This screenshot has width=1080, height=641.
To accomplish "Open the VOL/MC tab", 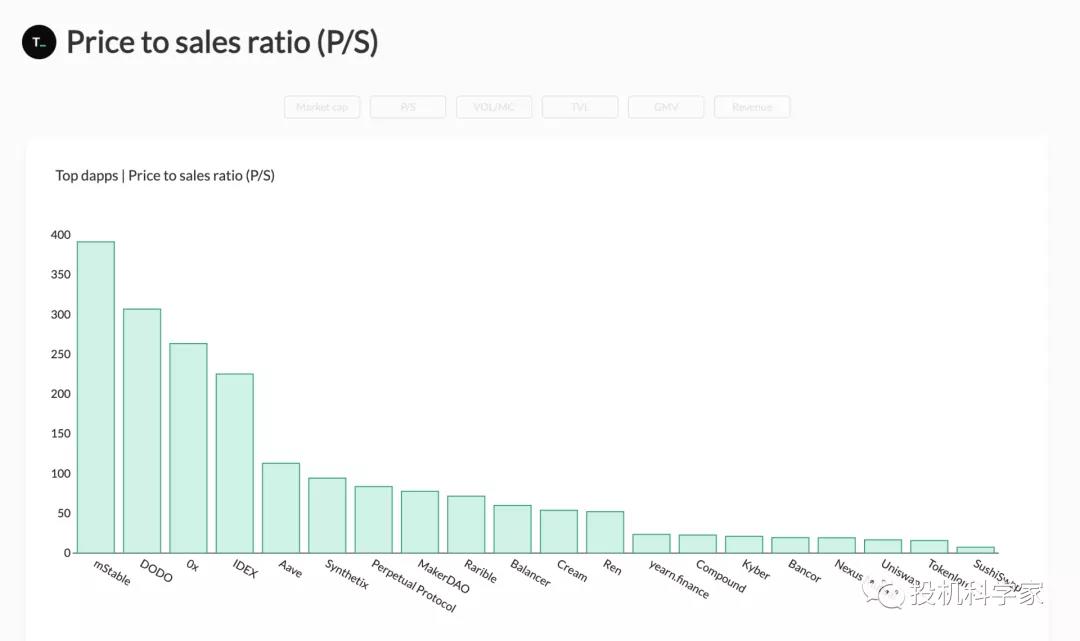I will click(494, 107).
